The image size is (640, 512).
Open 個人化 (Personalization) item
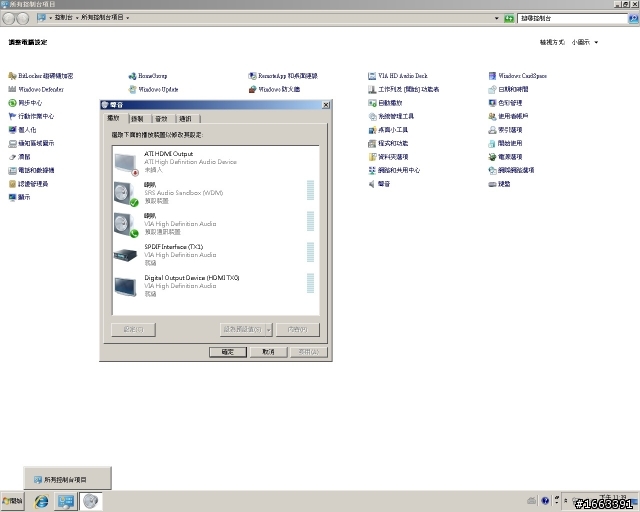(22, 130)
